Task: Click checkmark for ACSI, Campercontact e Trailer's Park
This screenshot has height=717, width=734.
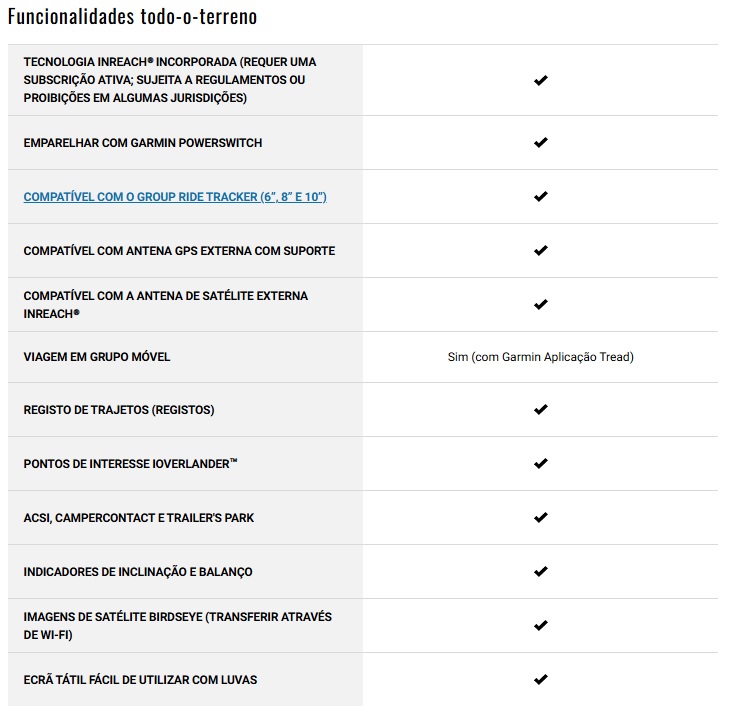Action: point(541,518)
